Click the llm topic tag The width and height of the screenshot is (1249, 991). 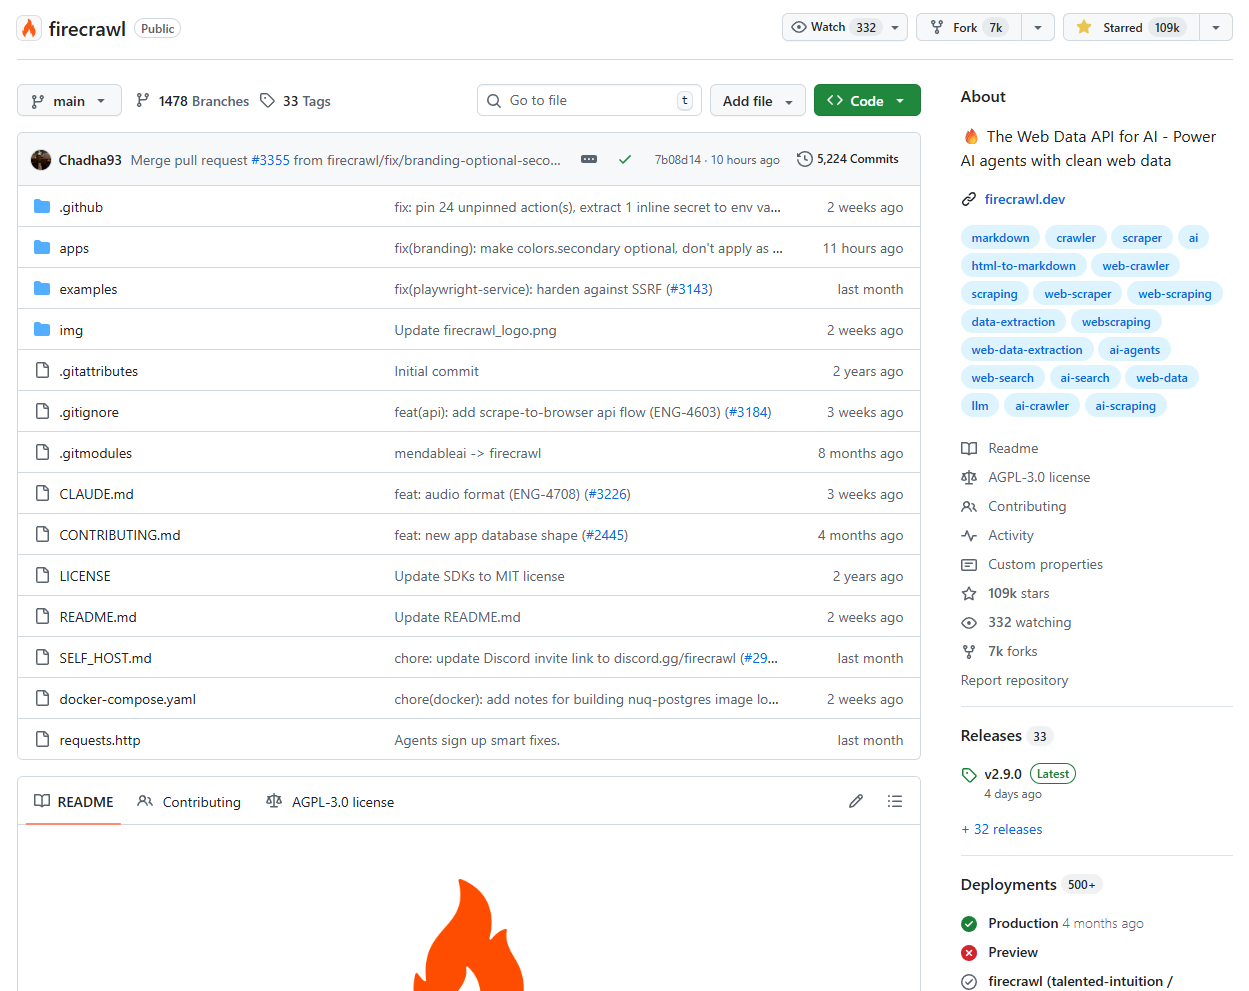pyautogui.click(x=980, y=406)
